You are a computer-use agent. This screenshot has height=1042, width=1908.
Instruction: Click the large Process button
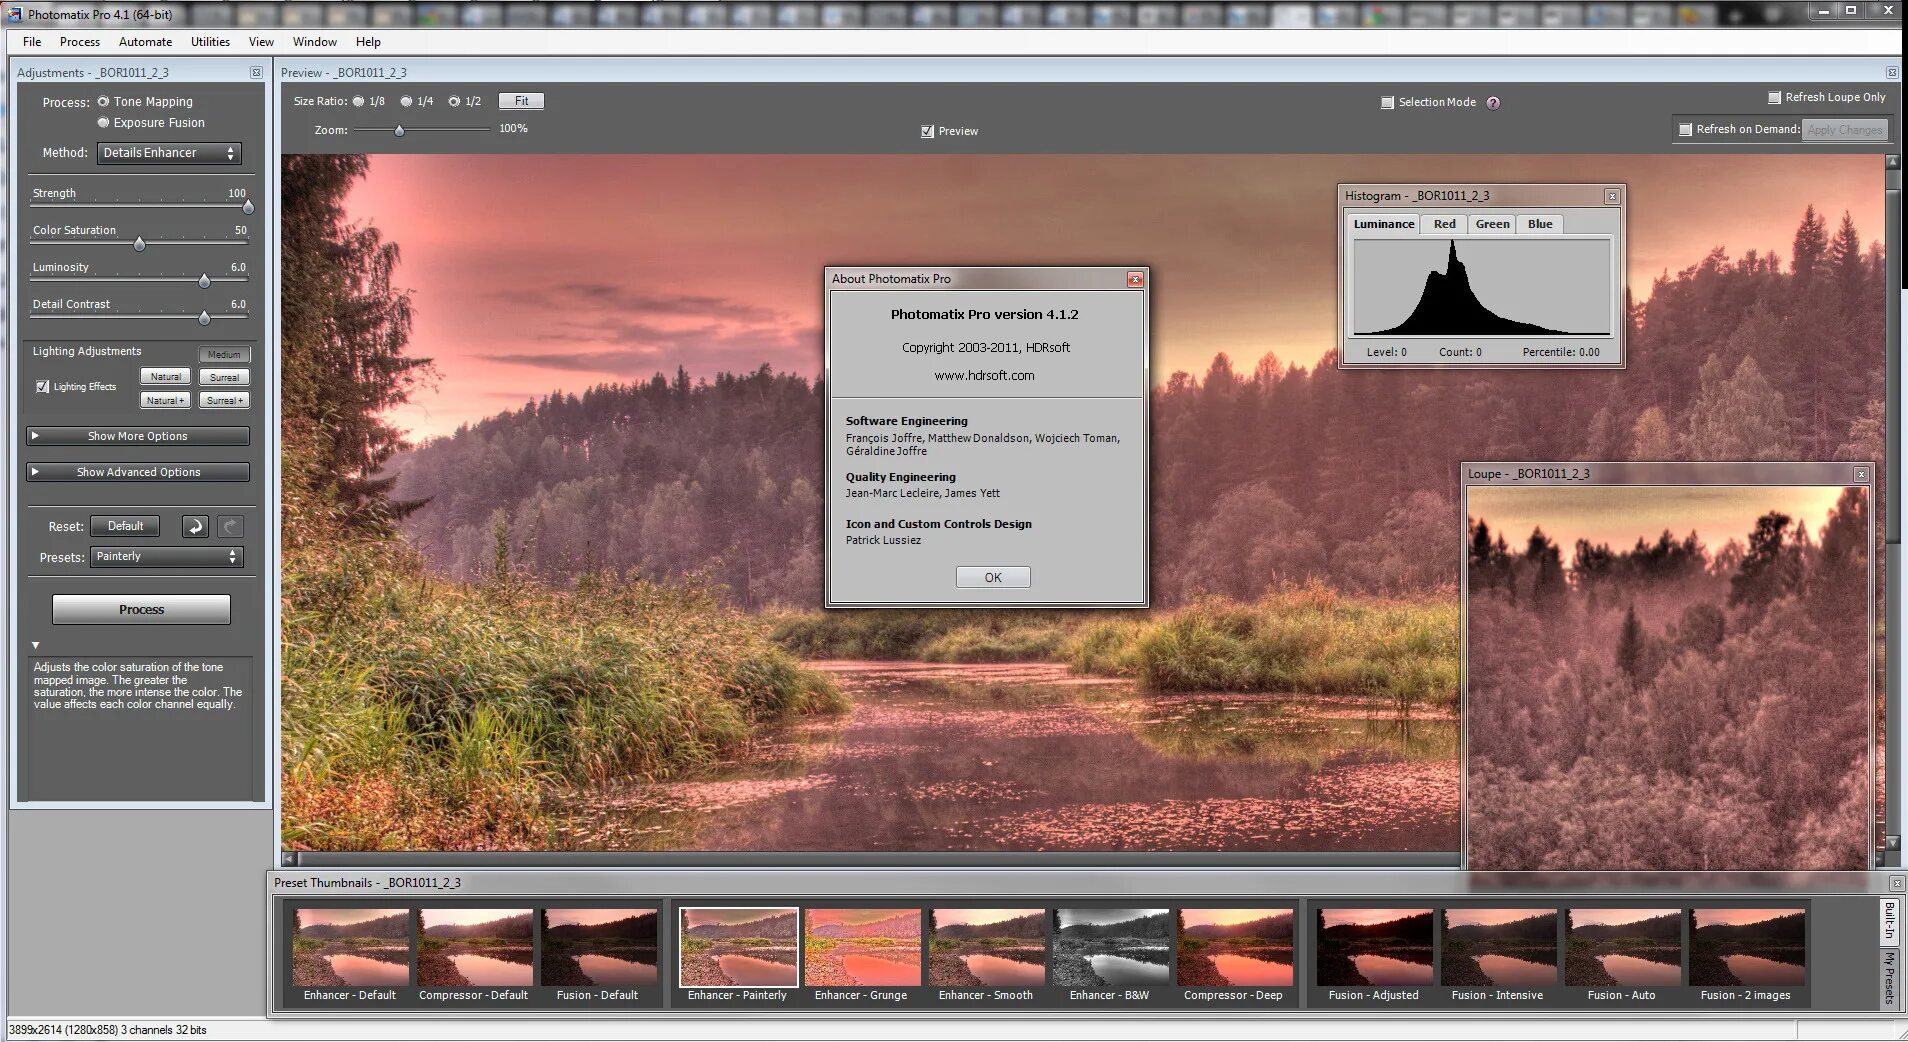tap(141, 610)
